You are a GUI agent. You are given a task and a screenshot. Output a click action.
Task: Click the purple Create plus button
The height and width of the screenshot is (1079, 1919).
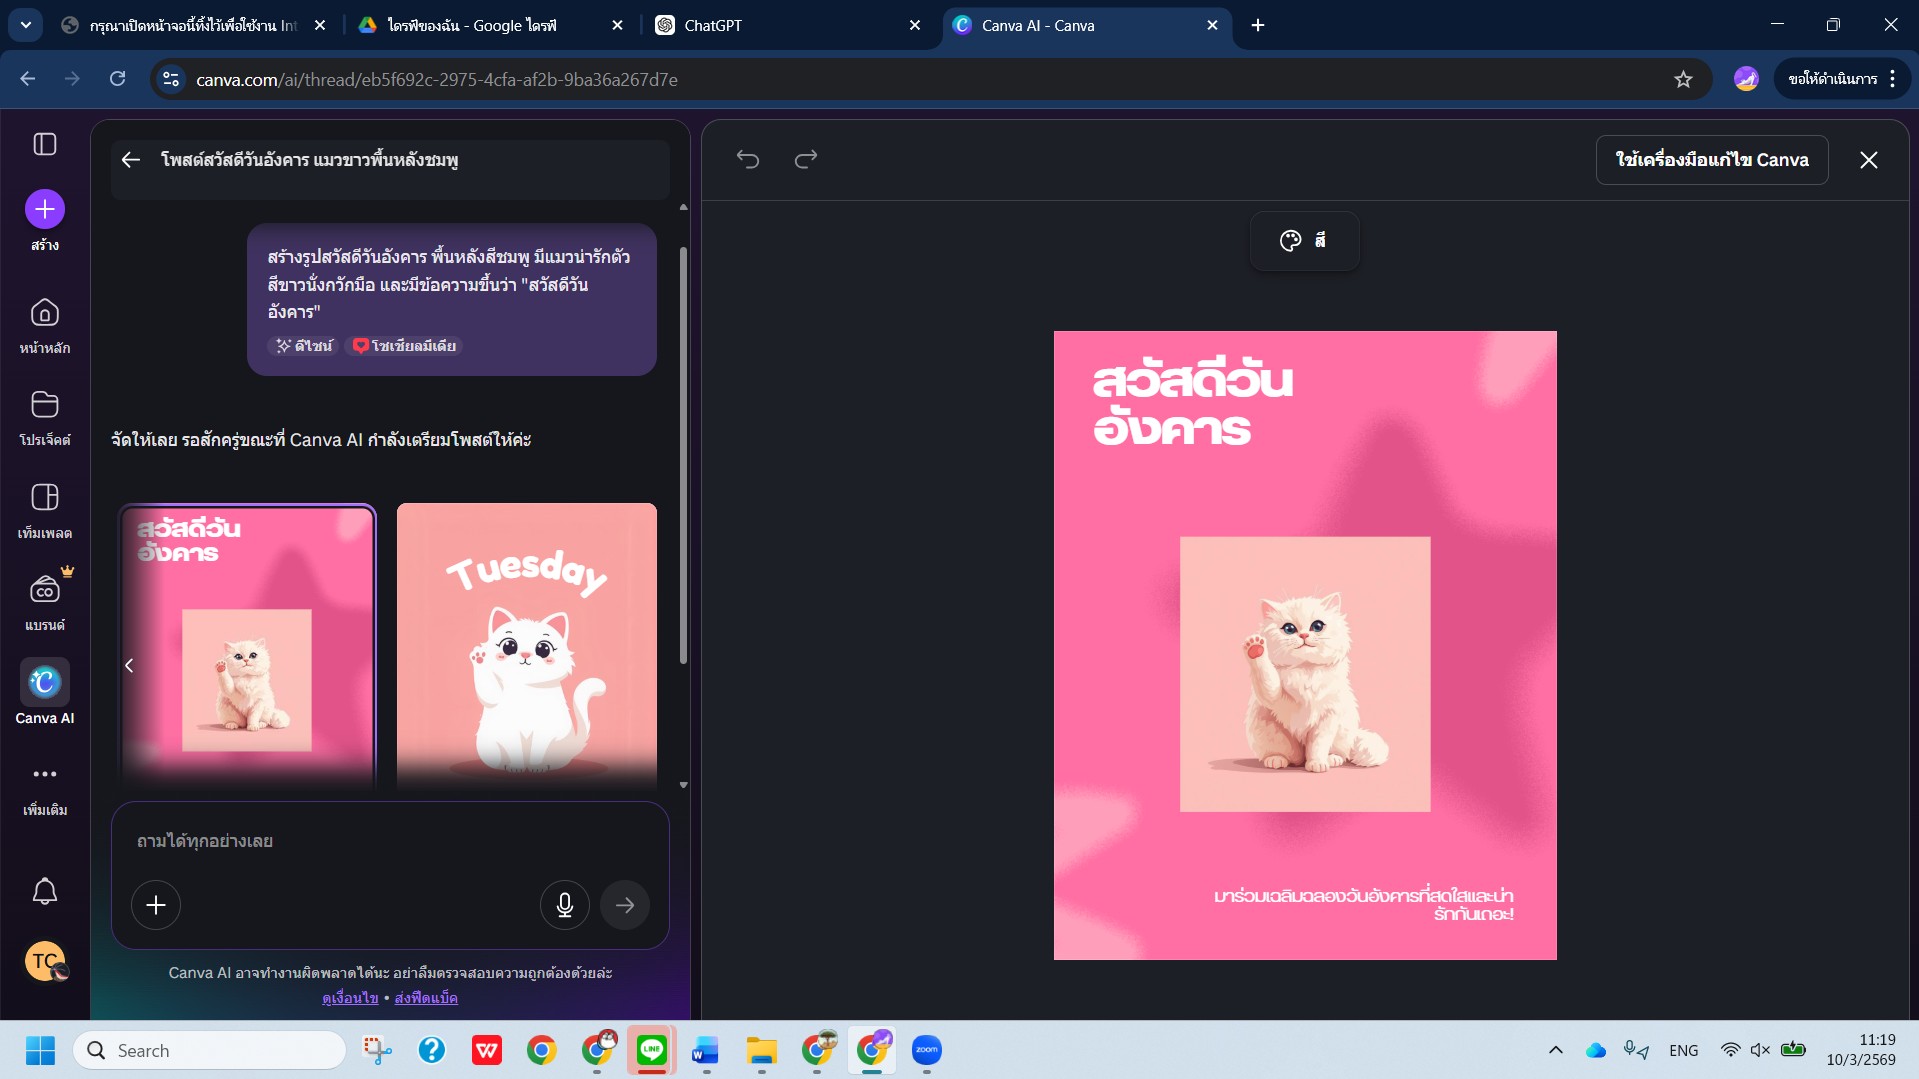45,209
